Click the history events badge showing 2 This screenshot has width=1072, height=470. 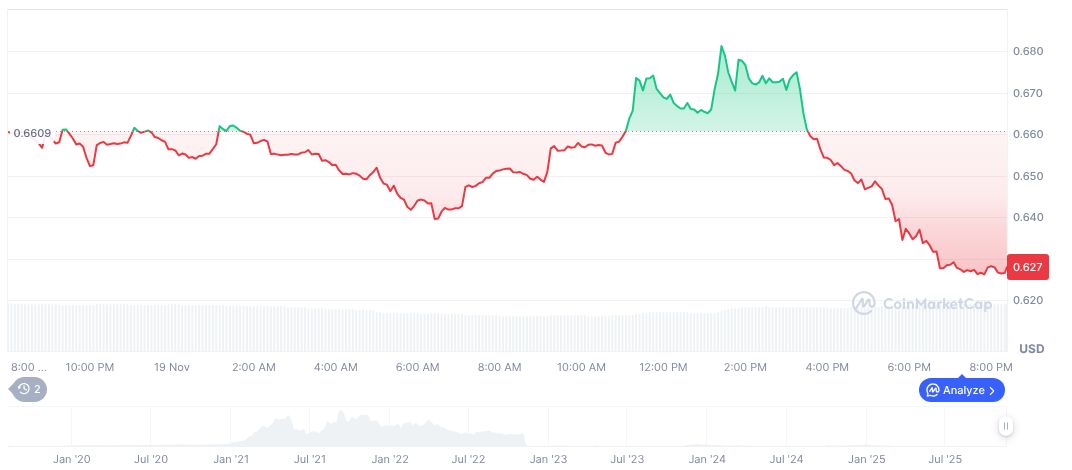click(27, 389)
